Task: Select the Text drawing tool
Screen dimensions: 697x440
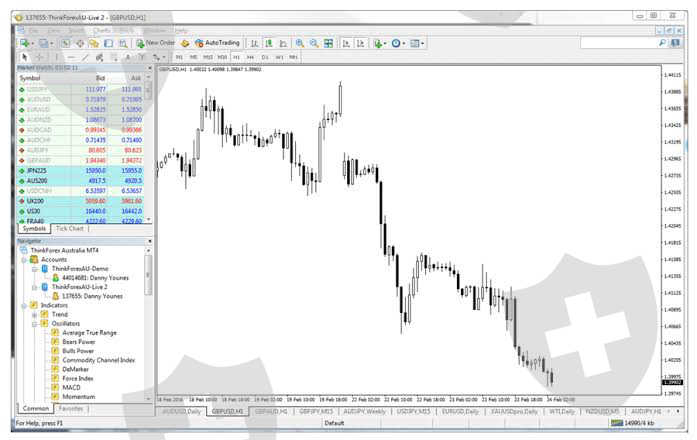Action: 128,57
